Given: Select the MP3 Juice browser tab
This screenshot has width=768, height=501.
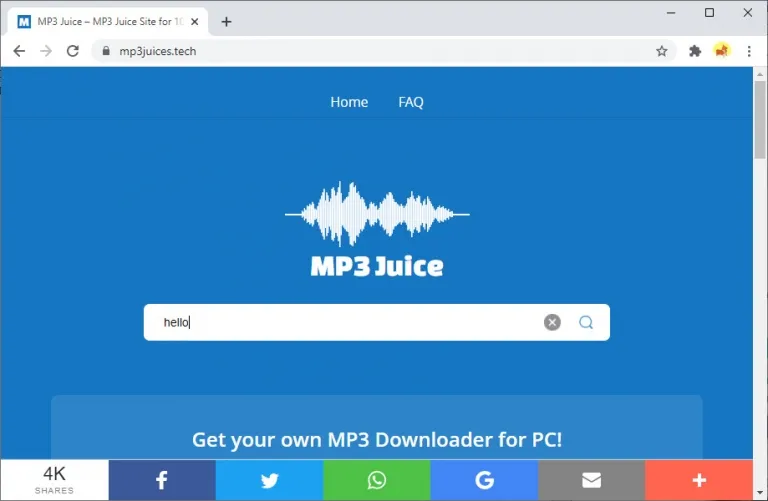Looking at the screenshot, I should (x=108, y=22).
